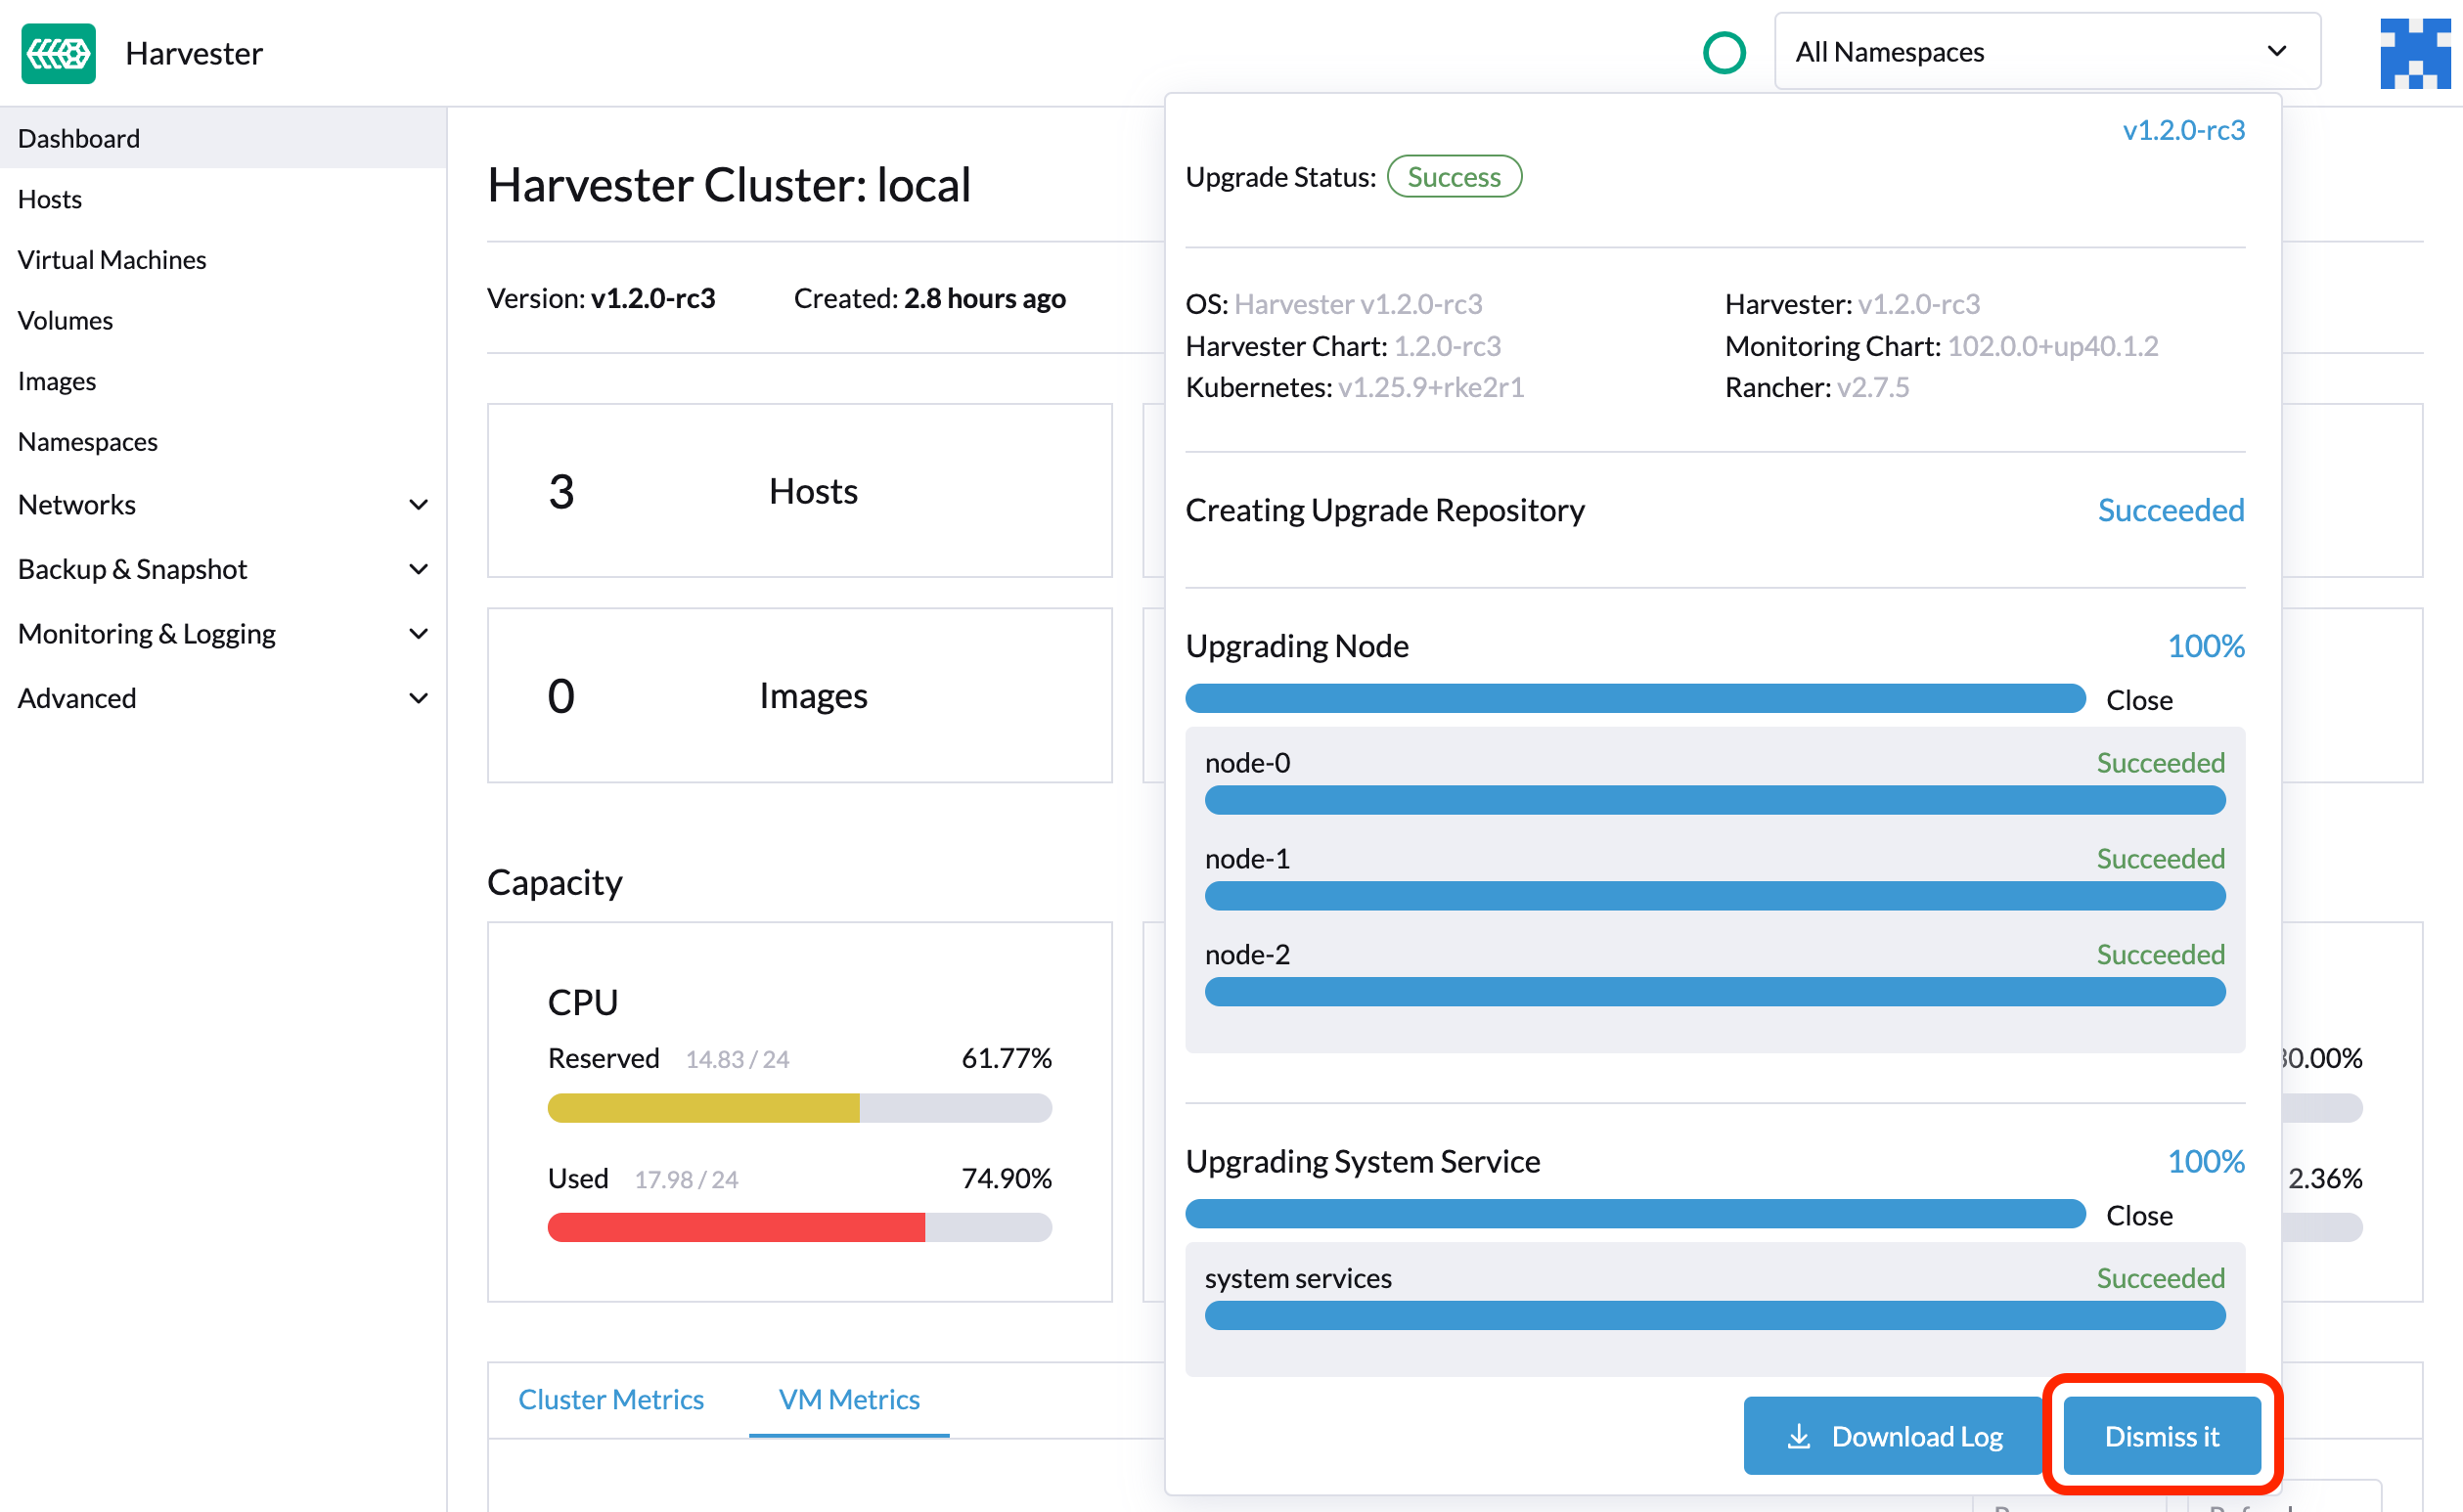Open the Hosts count card

tap(799, 491)
